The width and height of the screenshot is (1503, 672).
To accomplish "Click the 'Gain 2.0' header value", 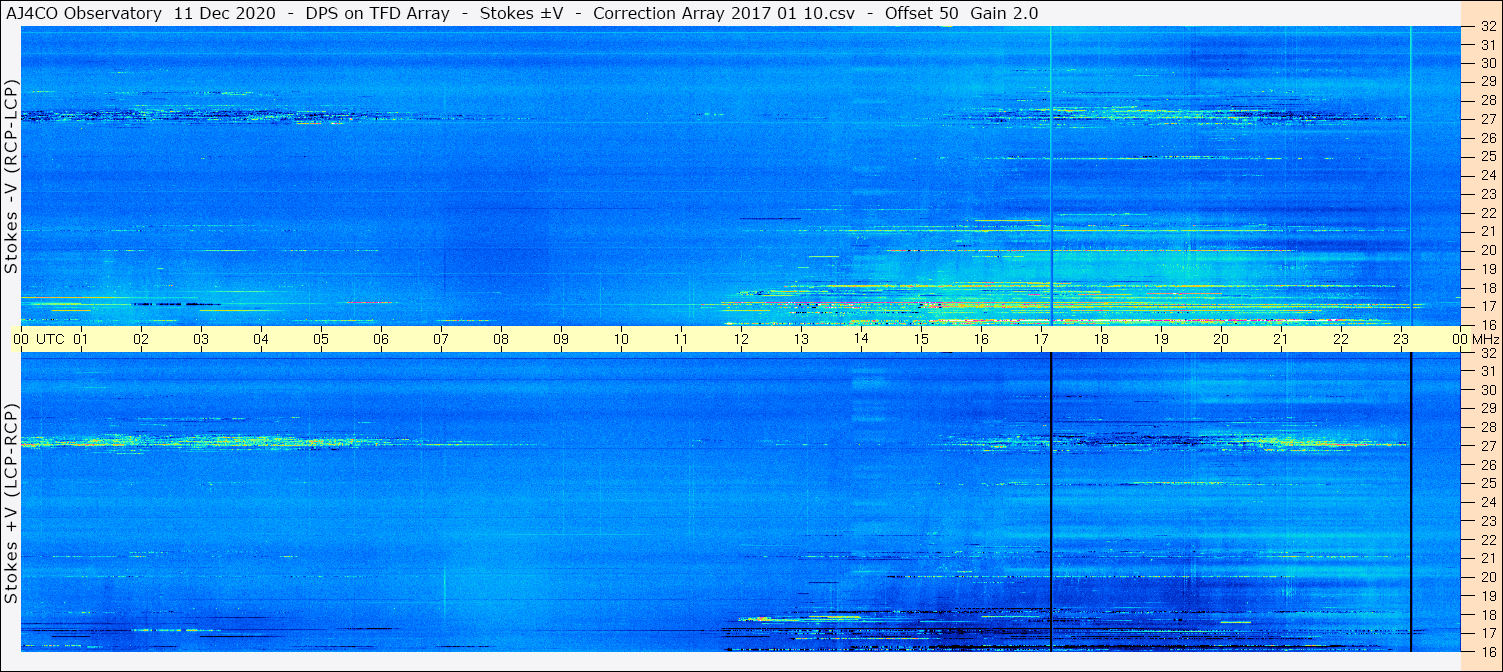I will coord(1004,13).
